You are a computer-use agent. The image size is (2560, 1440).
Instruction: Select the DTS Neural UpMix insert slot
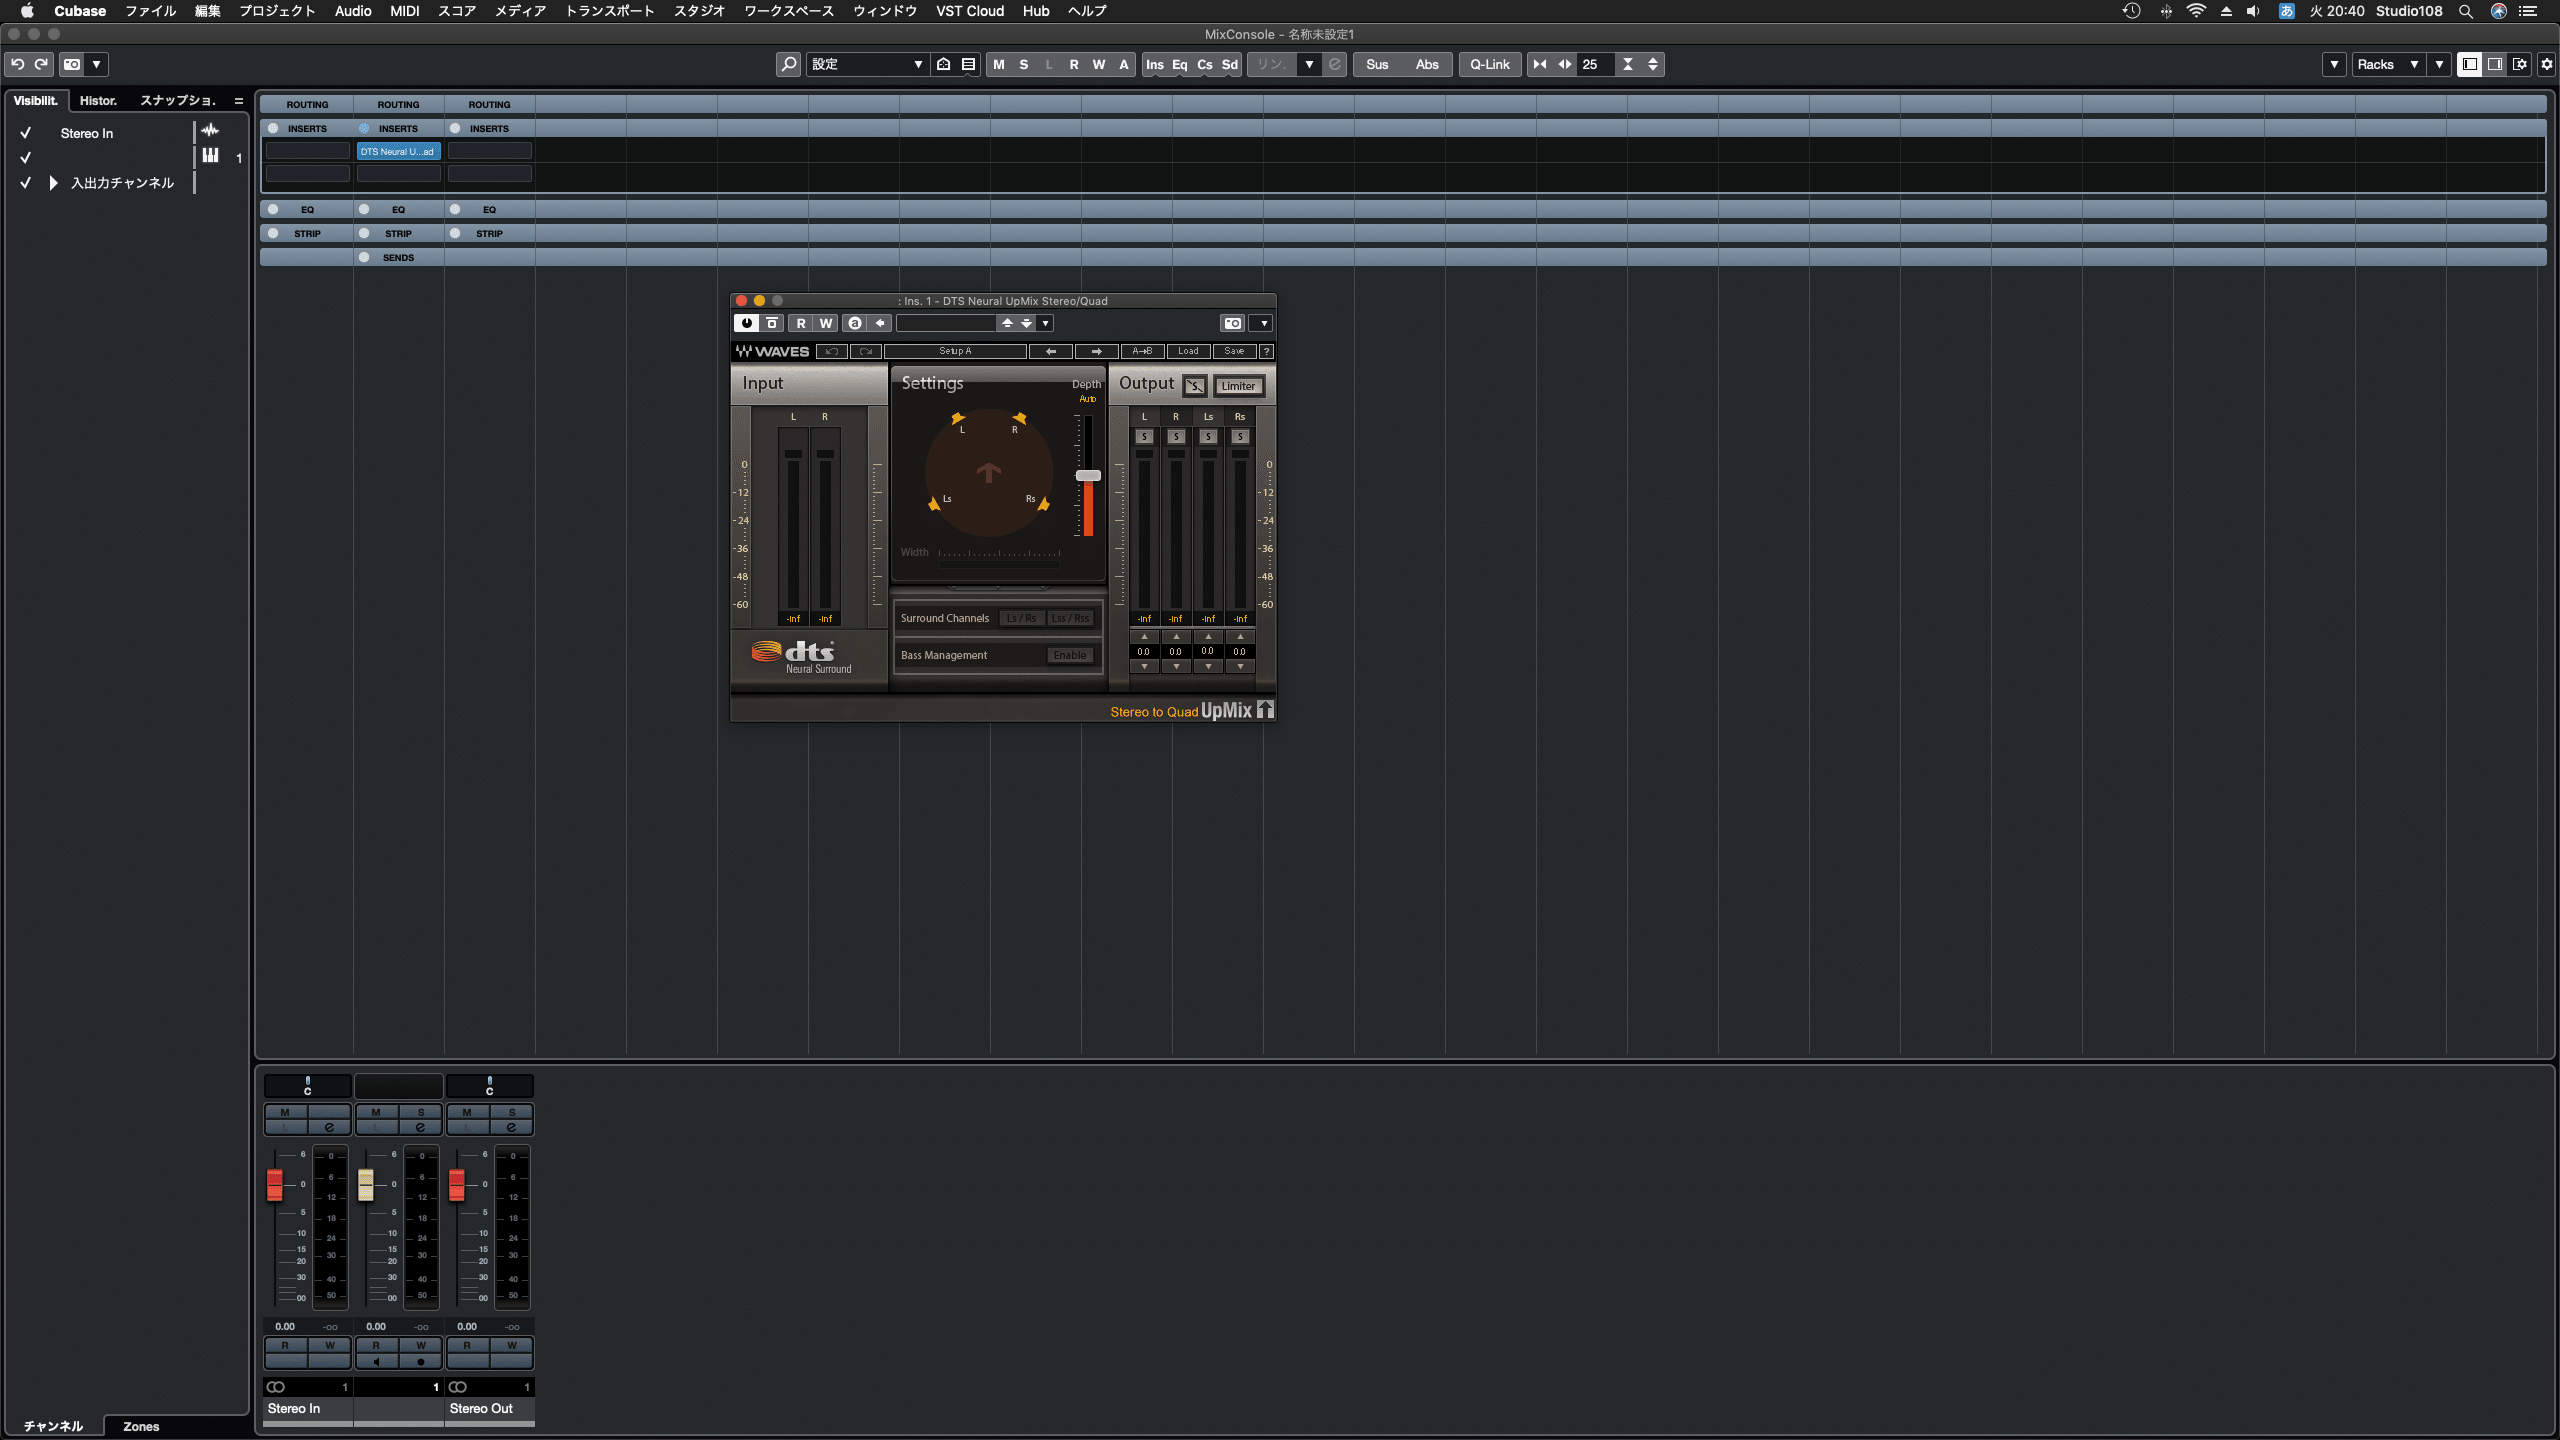tap(398, 151)
